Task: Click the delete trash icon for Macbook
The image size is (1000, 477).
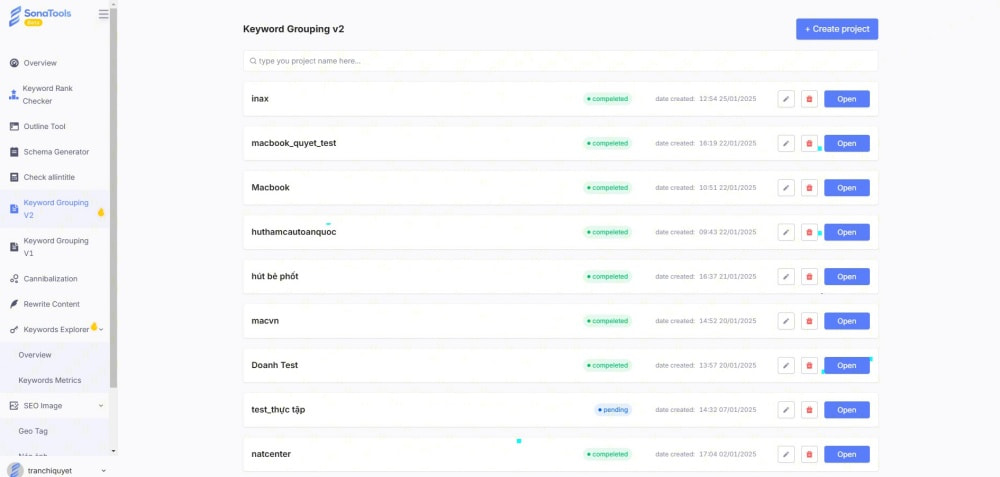Action: (809, 188)
